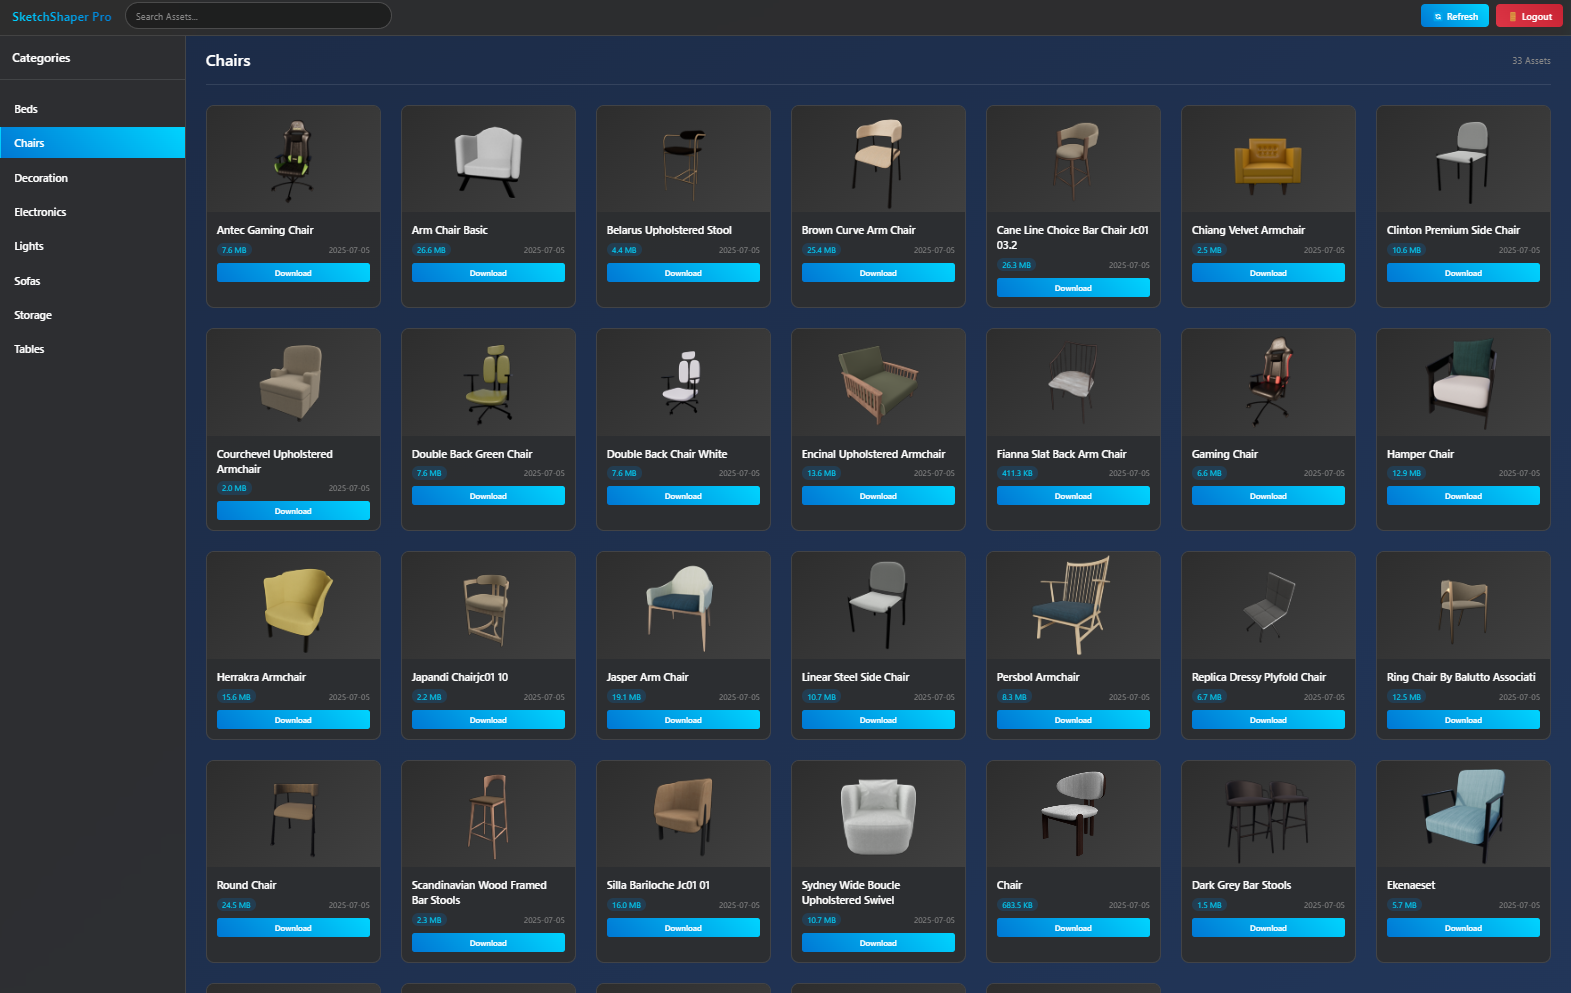Click the 33 Assets count label
The image size is (1571, 993).
pos(1531,61)
